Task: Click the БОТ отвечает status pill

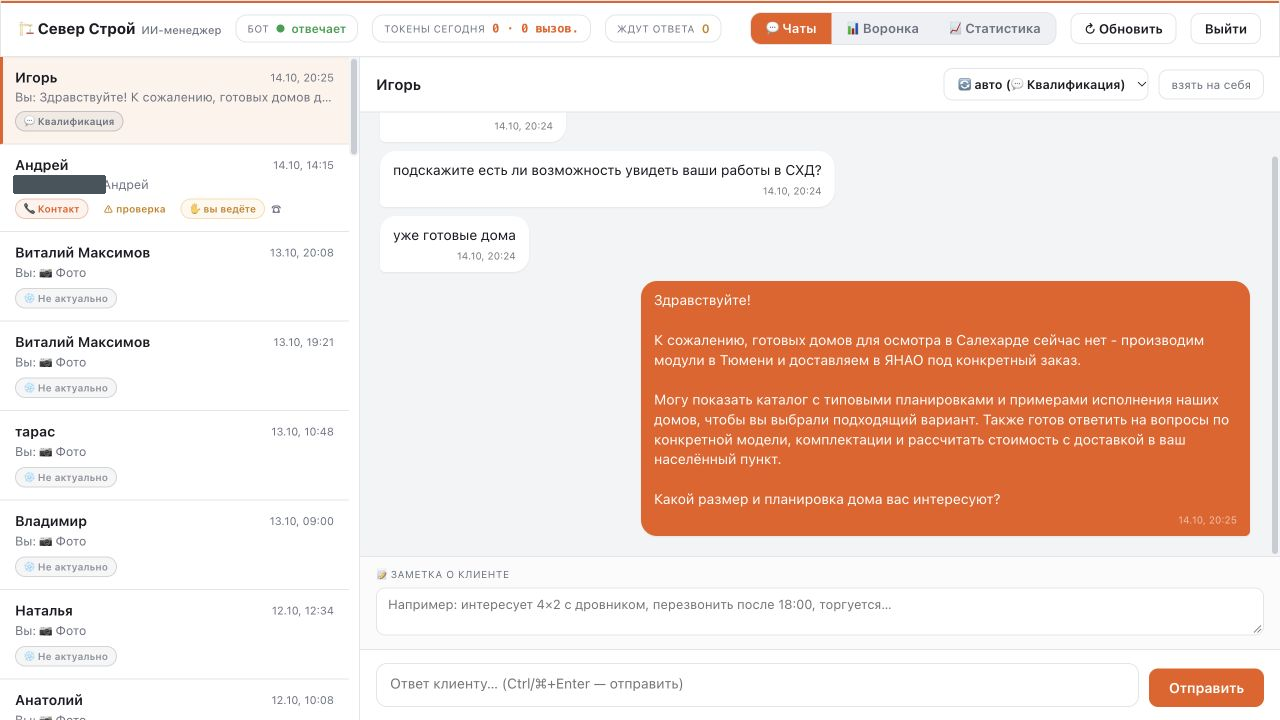Action: tap(296, 29)
